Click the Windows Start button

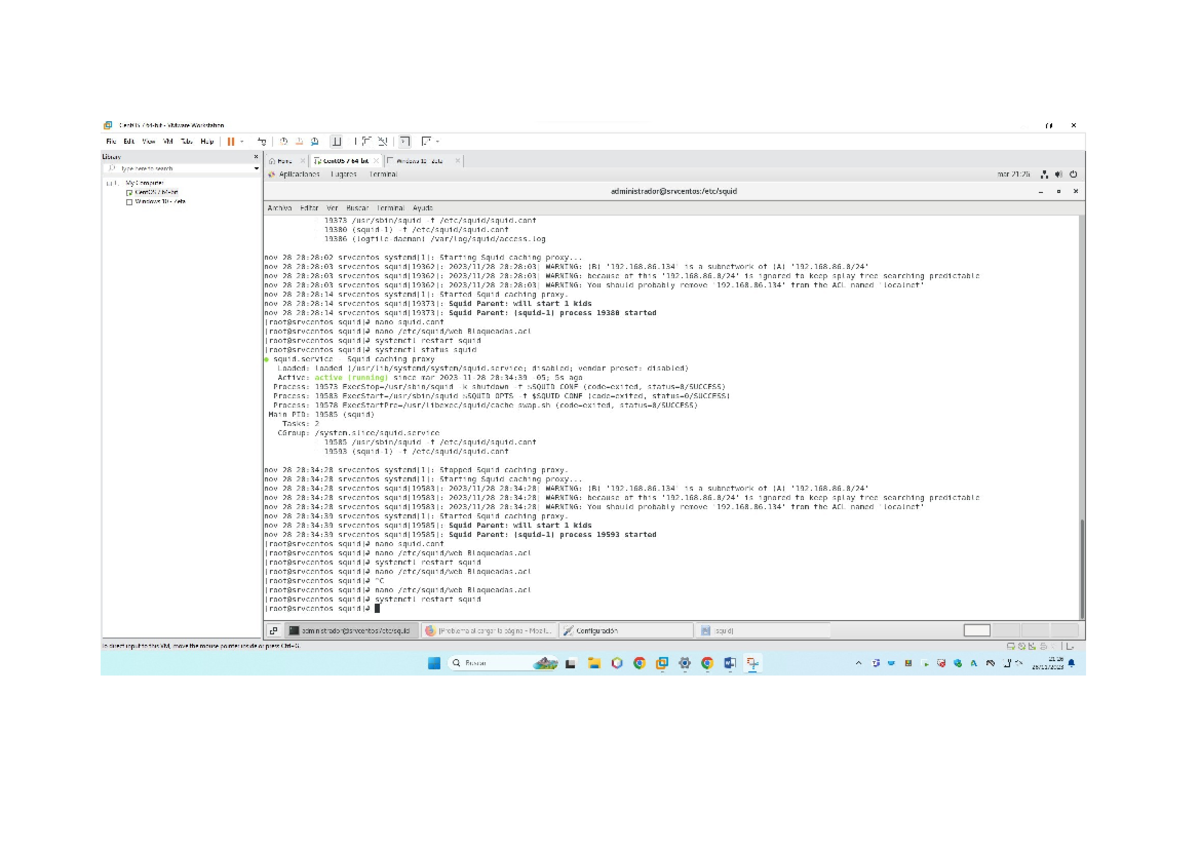434,663
